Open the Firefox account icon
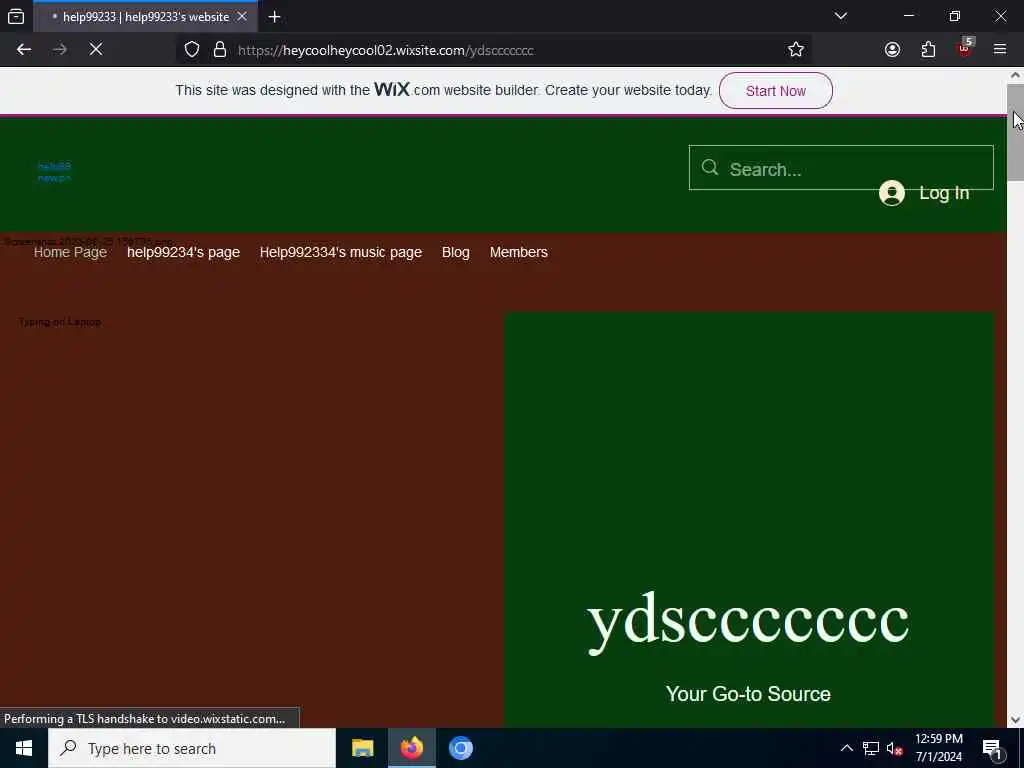 892,50
